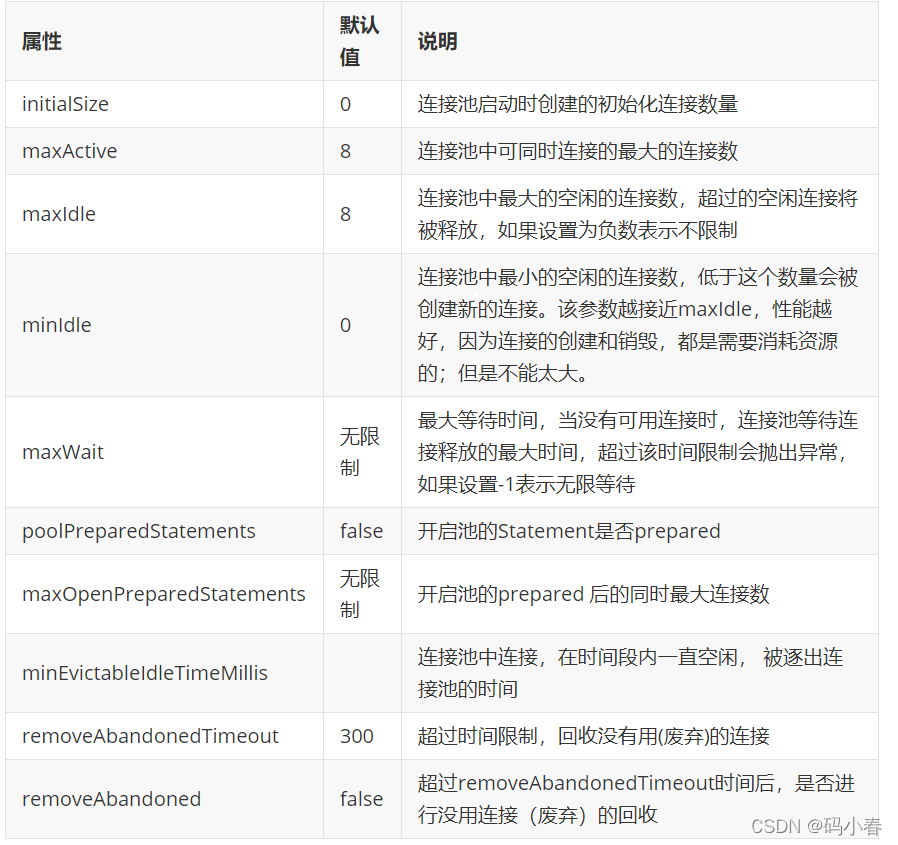Click the 属性 column header
This screenshot has height=845, width=898.
40,41
